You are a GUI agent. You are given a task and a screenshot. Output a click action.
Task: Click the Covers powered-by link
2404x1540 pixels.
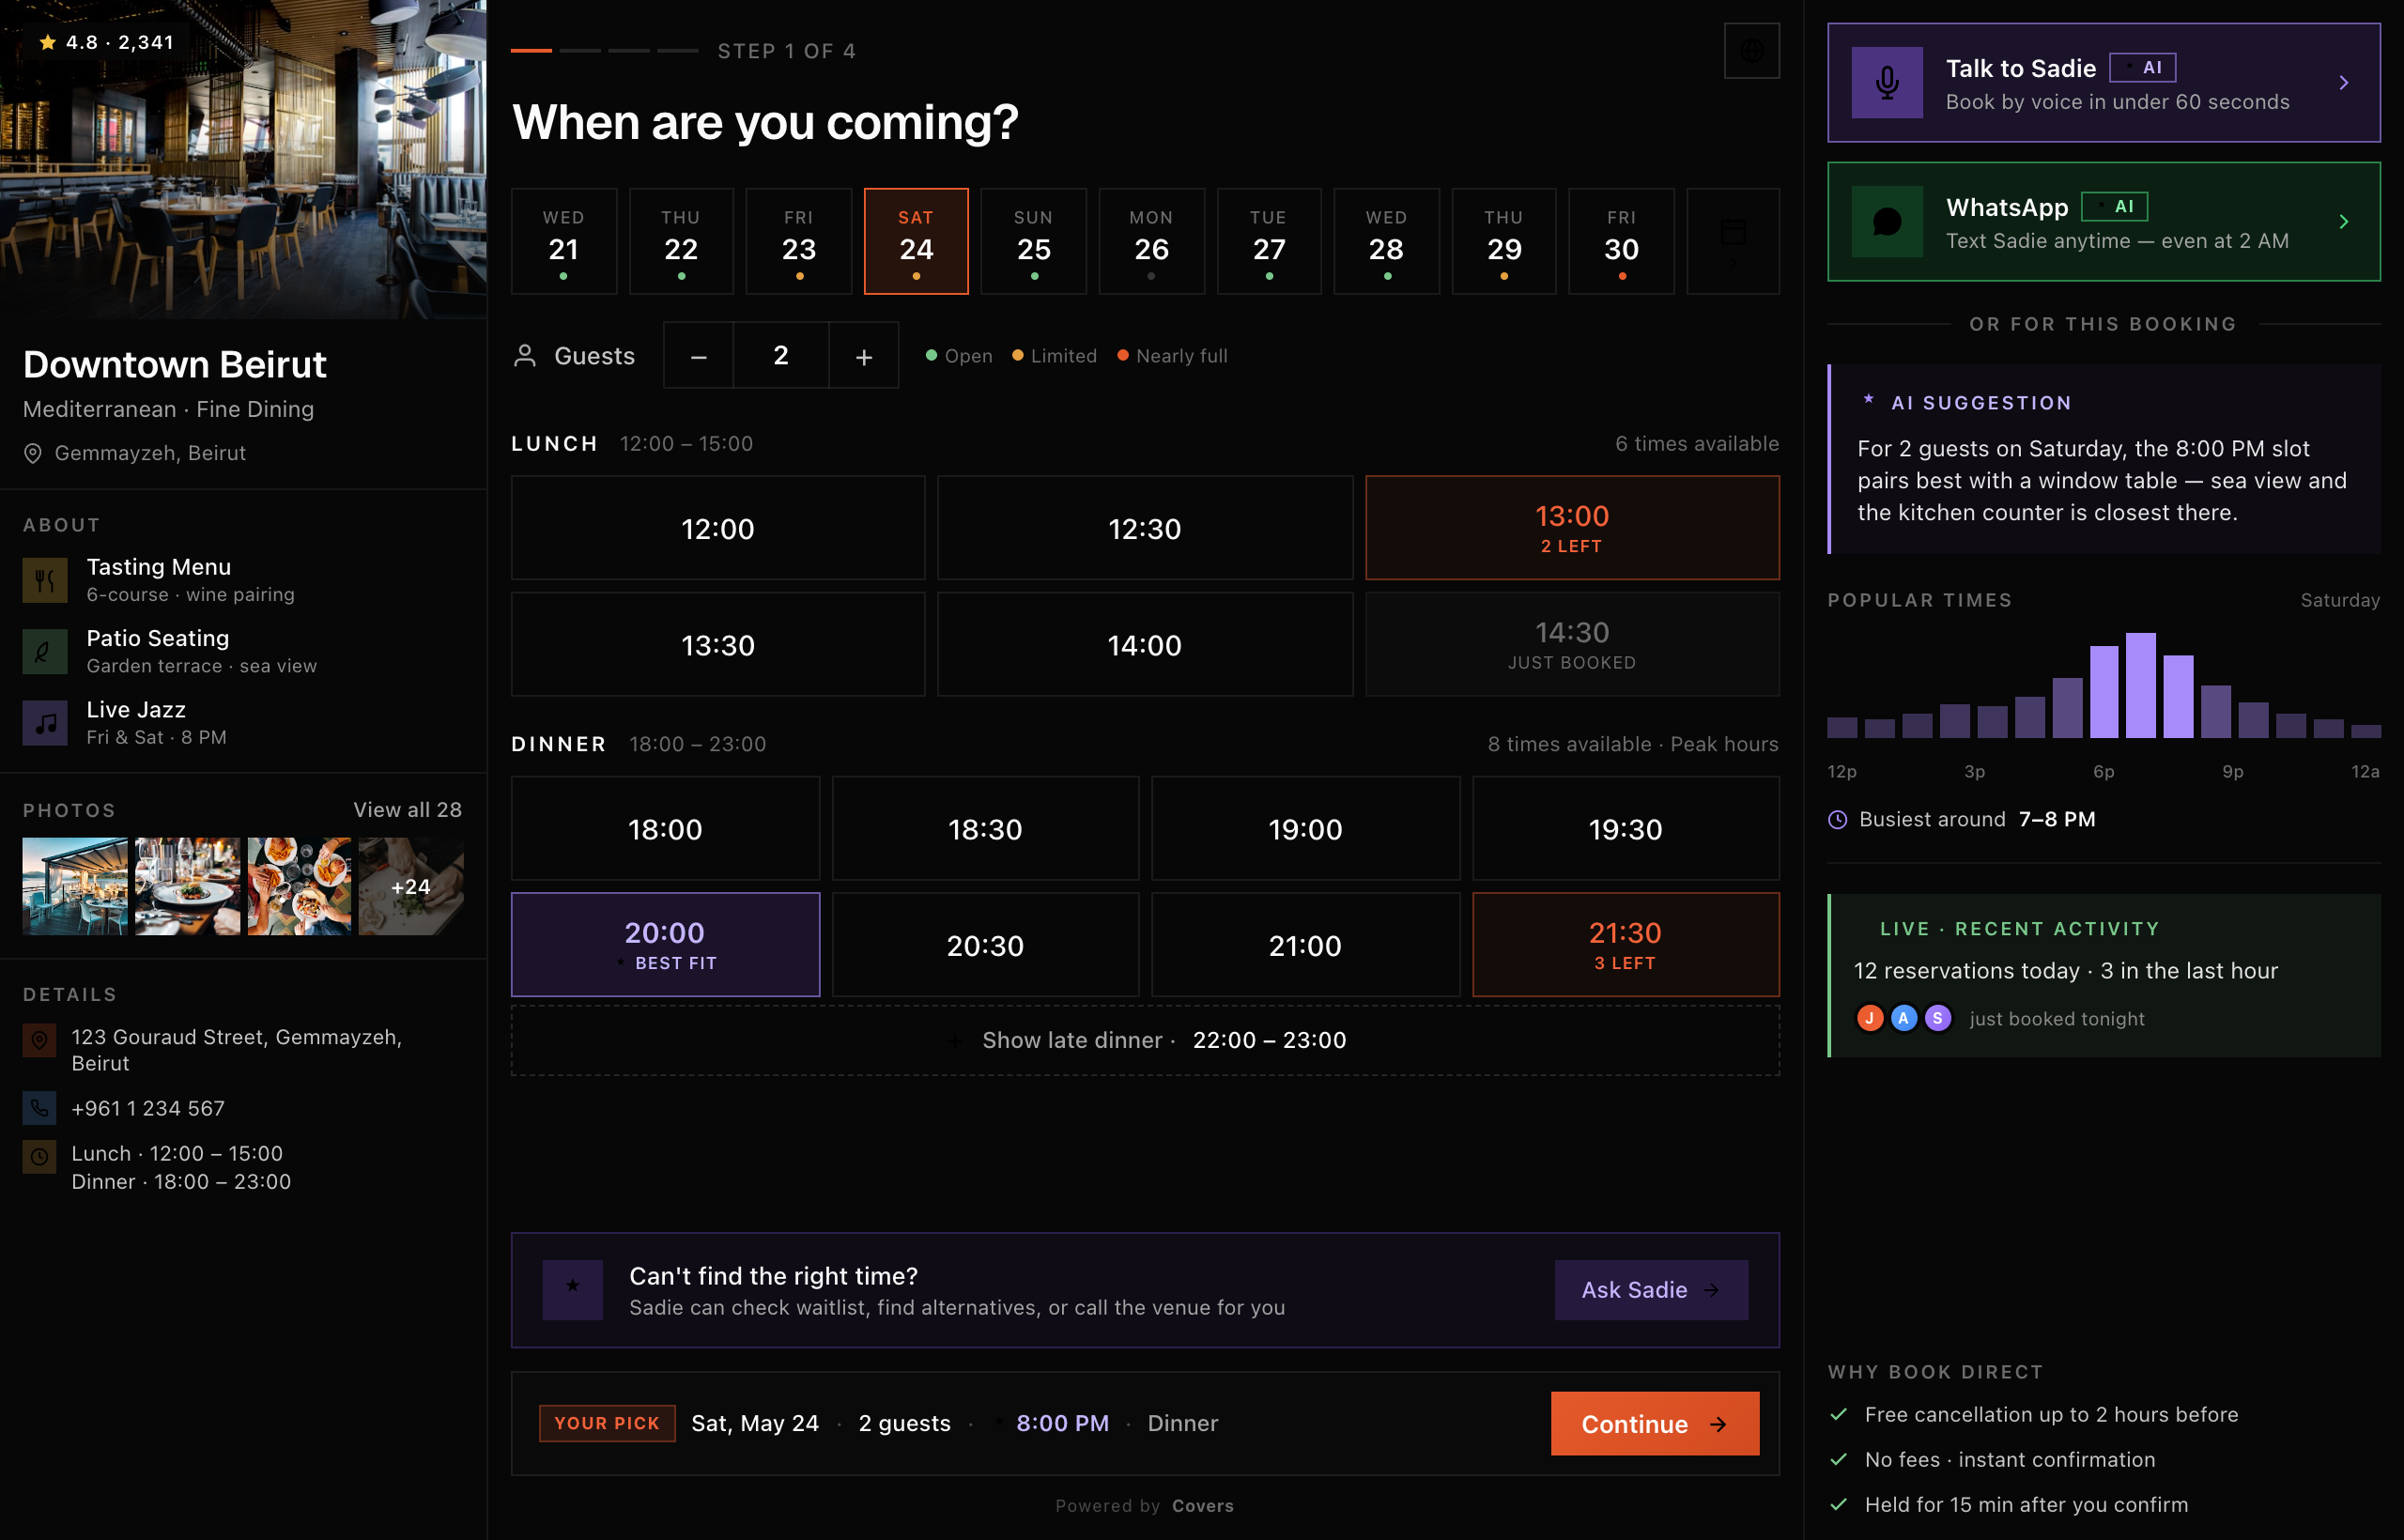[x=1203, y=1506]
